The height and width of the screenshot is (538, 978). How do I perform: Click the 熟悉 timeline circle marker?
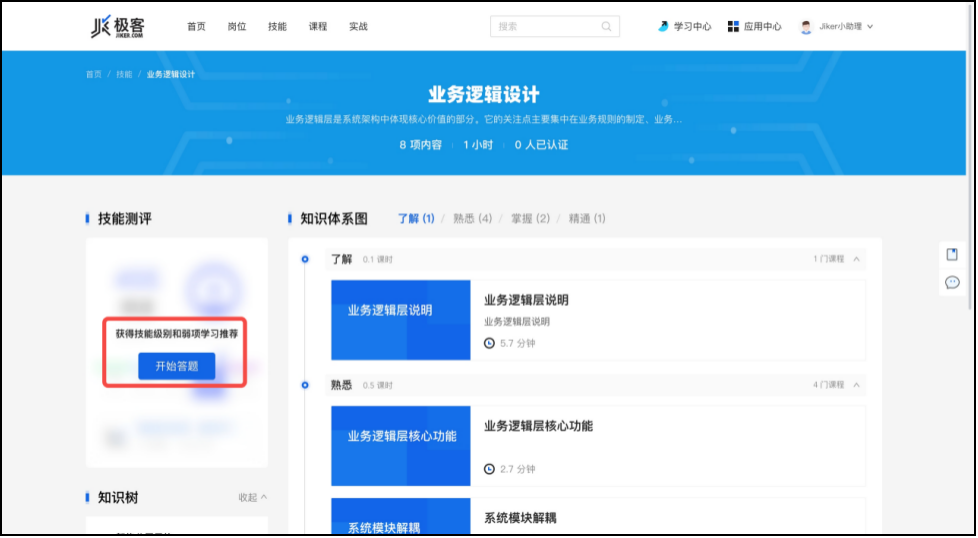click(305, 385)
